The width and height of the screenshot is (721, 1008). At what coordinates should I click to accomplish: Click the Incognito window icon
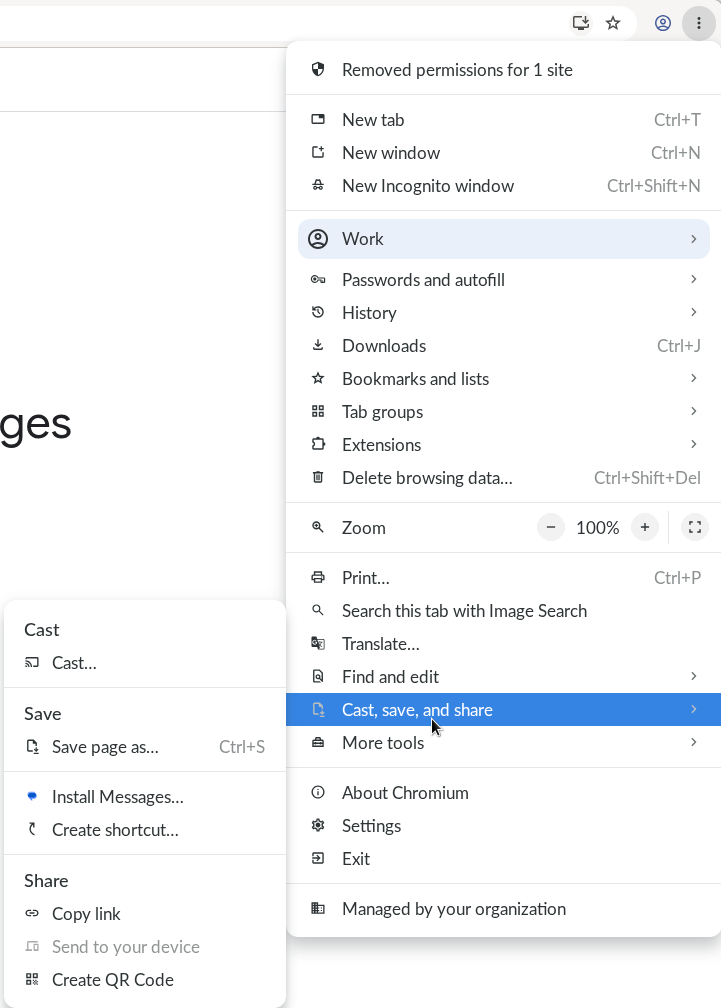click(318, 186)
